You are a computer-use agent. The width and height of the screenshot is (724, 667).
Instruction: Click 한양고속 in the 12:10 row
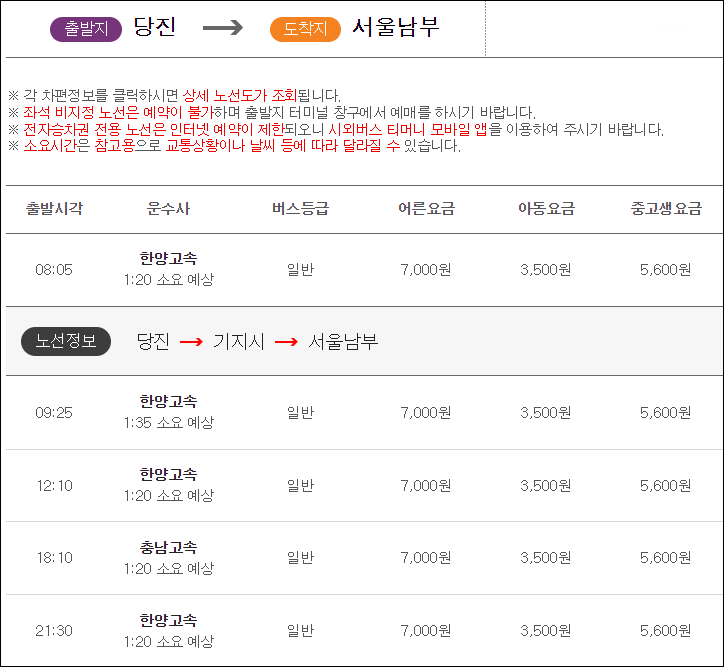click(x=169, y=475)
